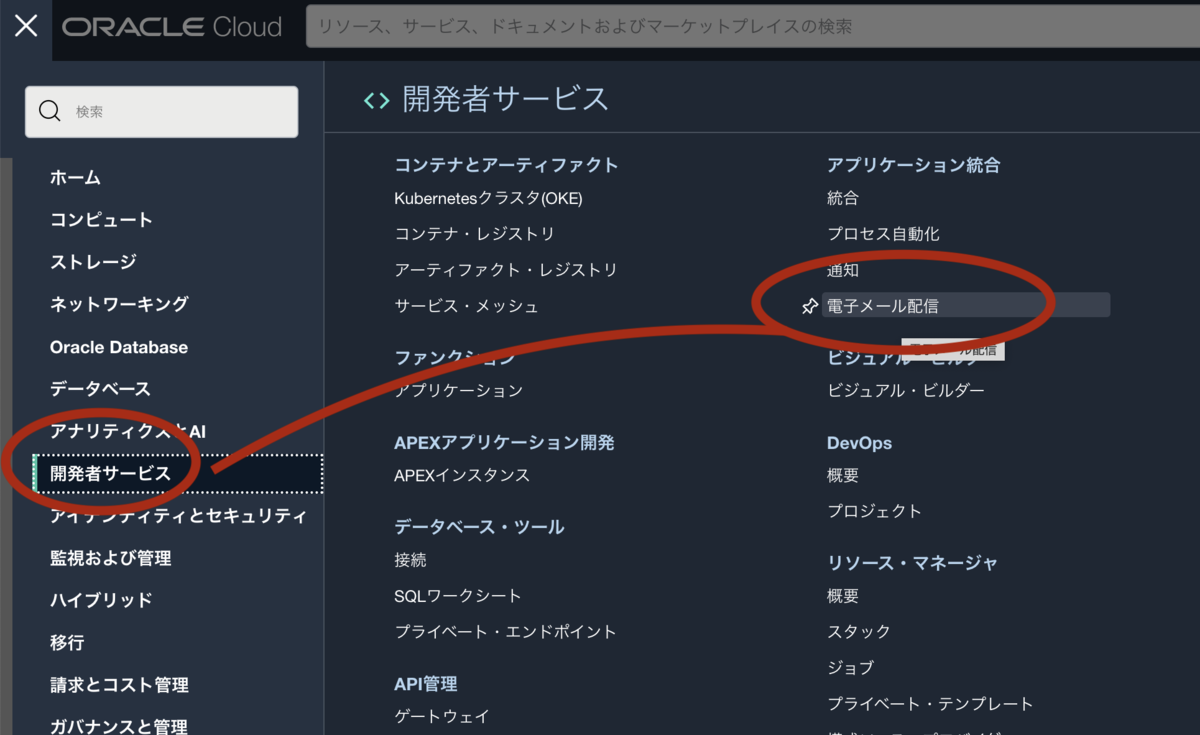Open アーティファクト・レジストリ link
The height and width of the screenshot is (735, 1200).
tap(506, 270)
